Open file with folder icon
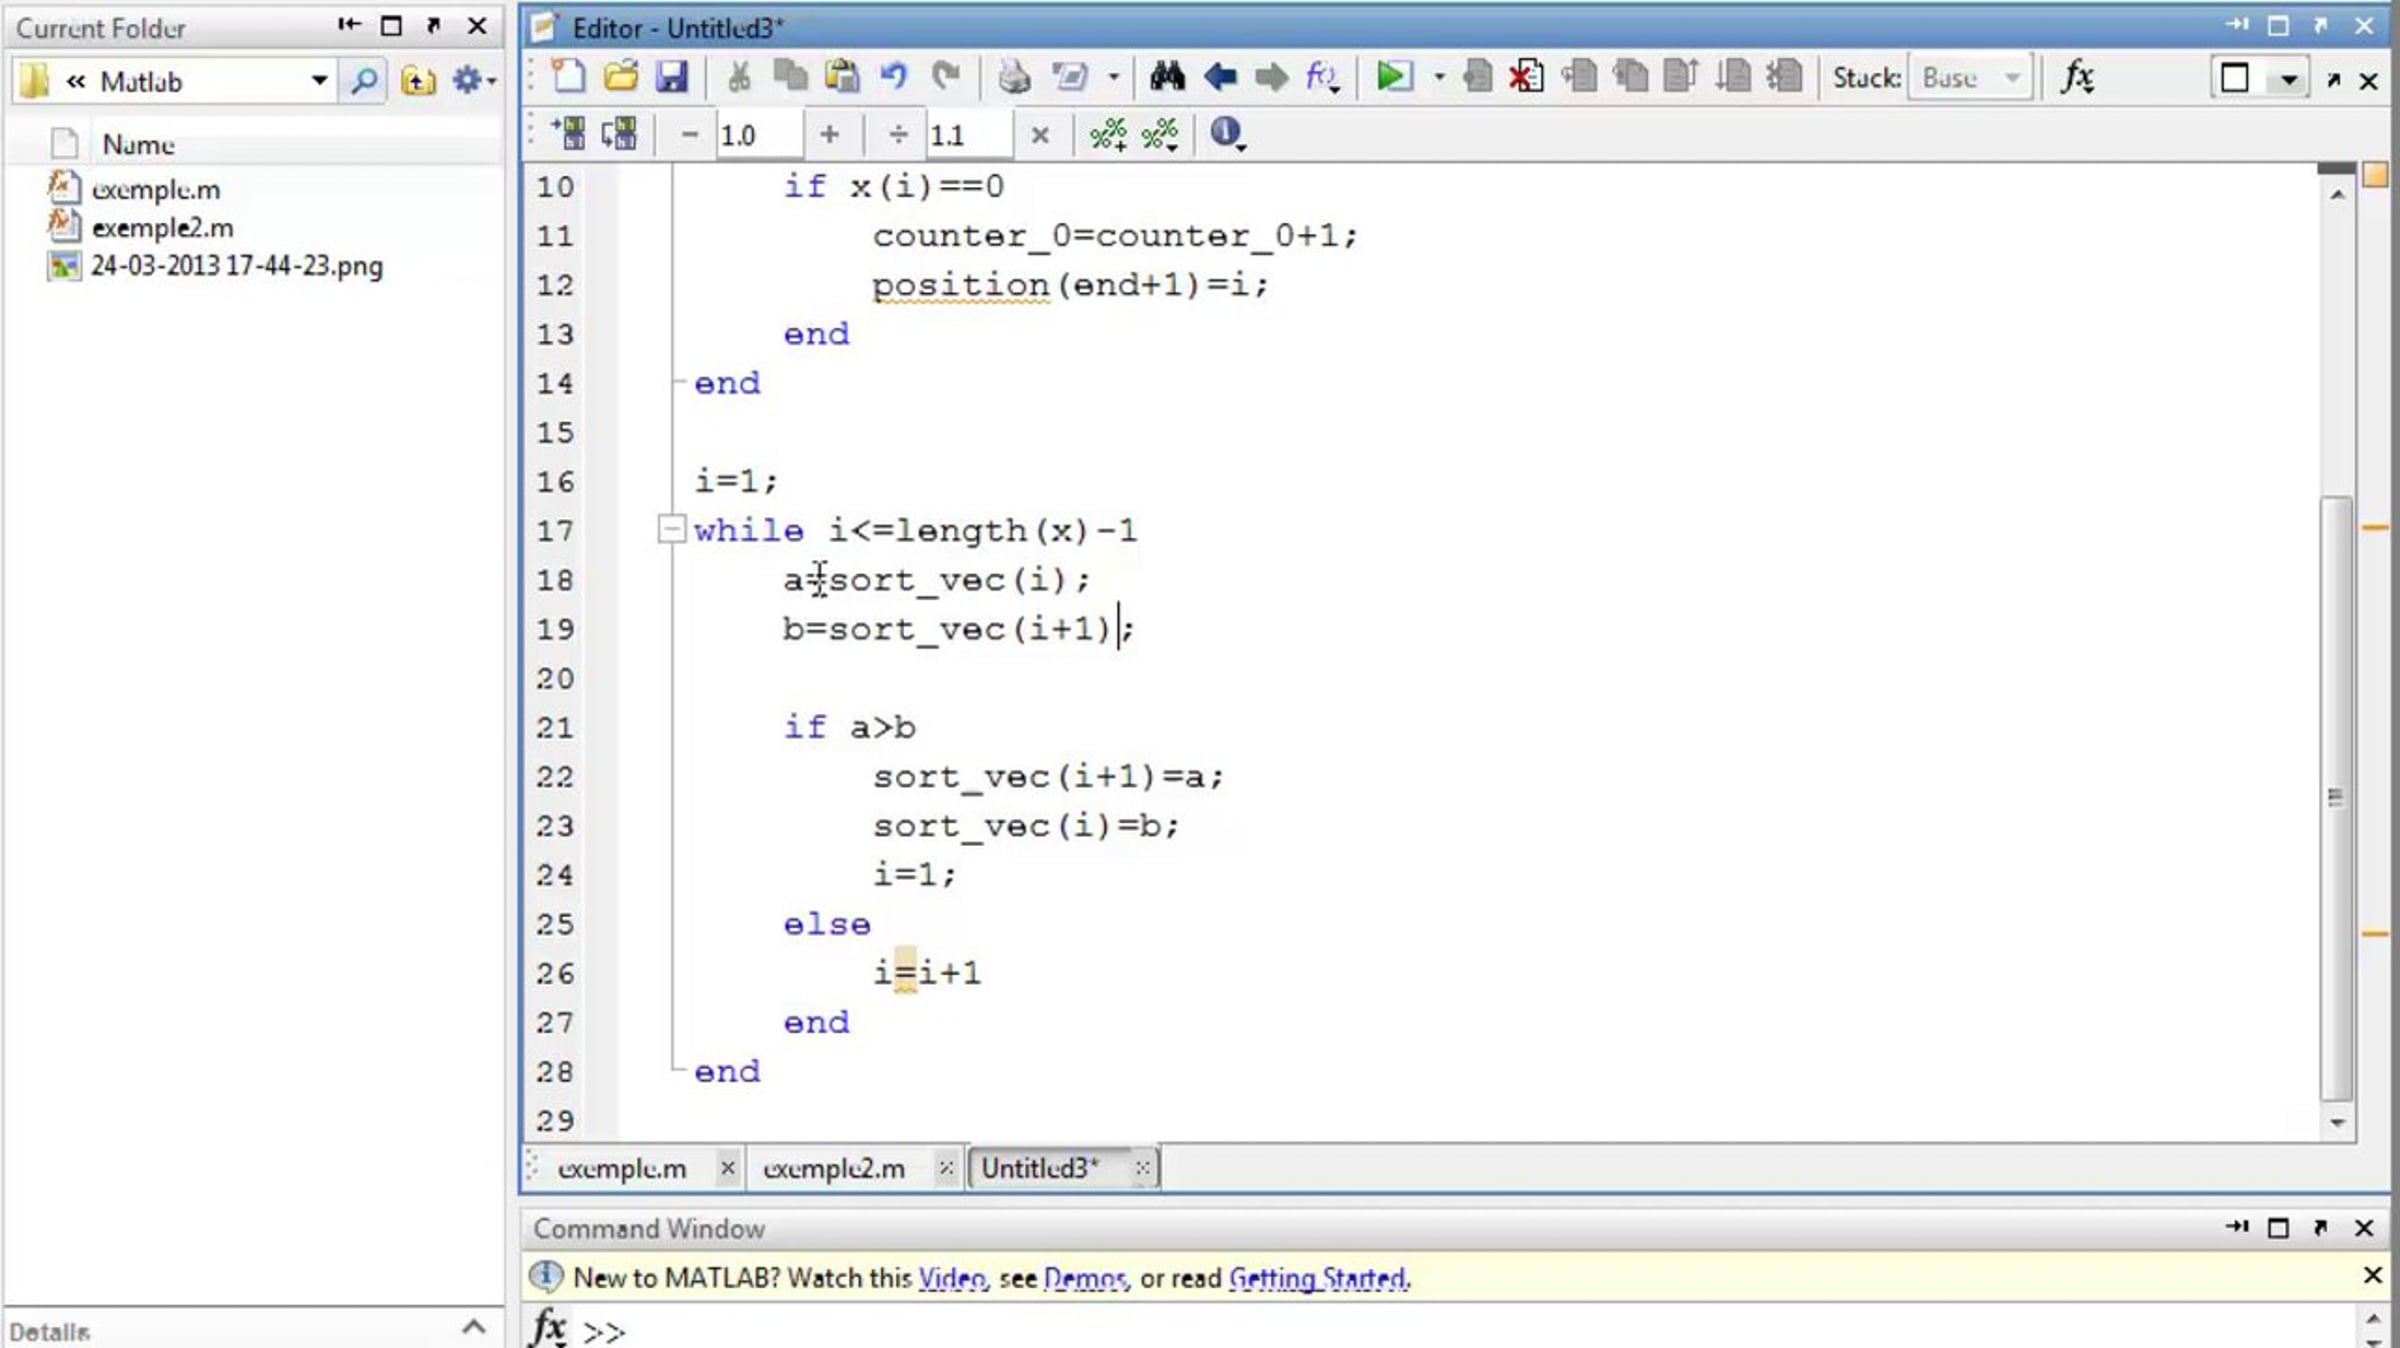The height and width of the screenshot is (1348, 2400). coord(621,77)
